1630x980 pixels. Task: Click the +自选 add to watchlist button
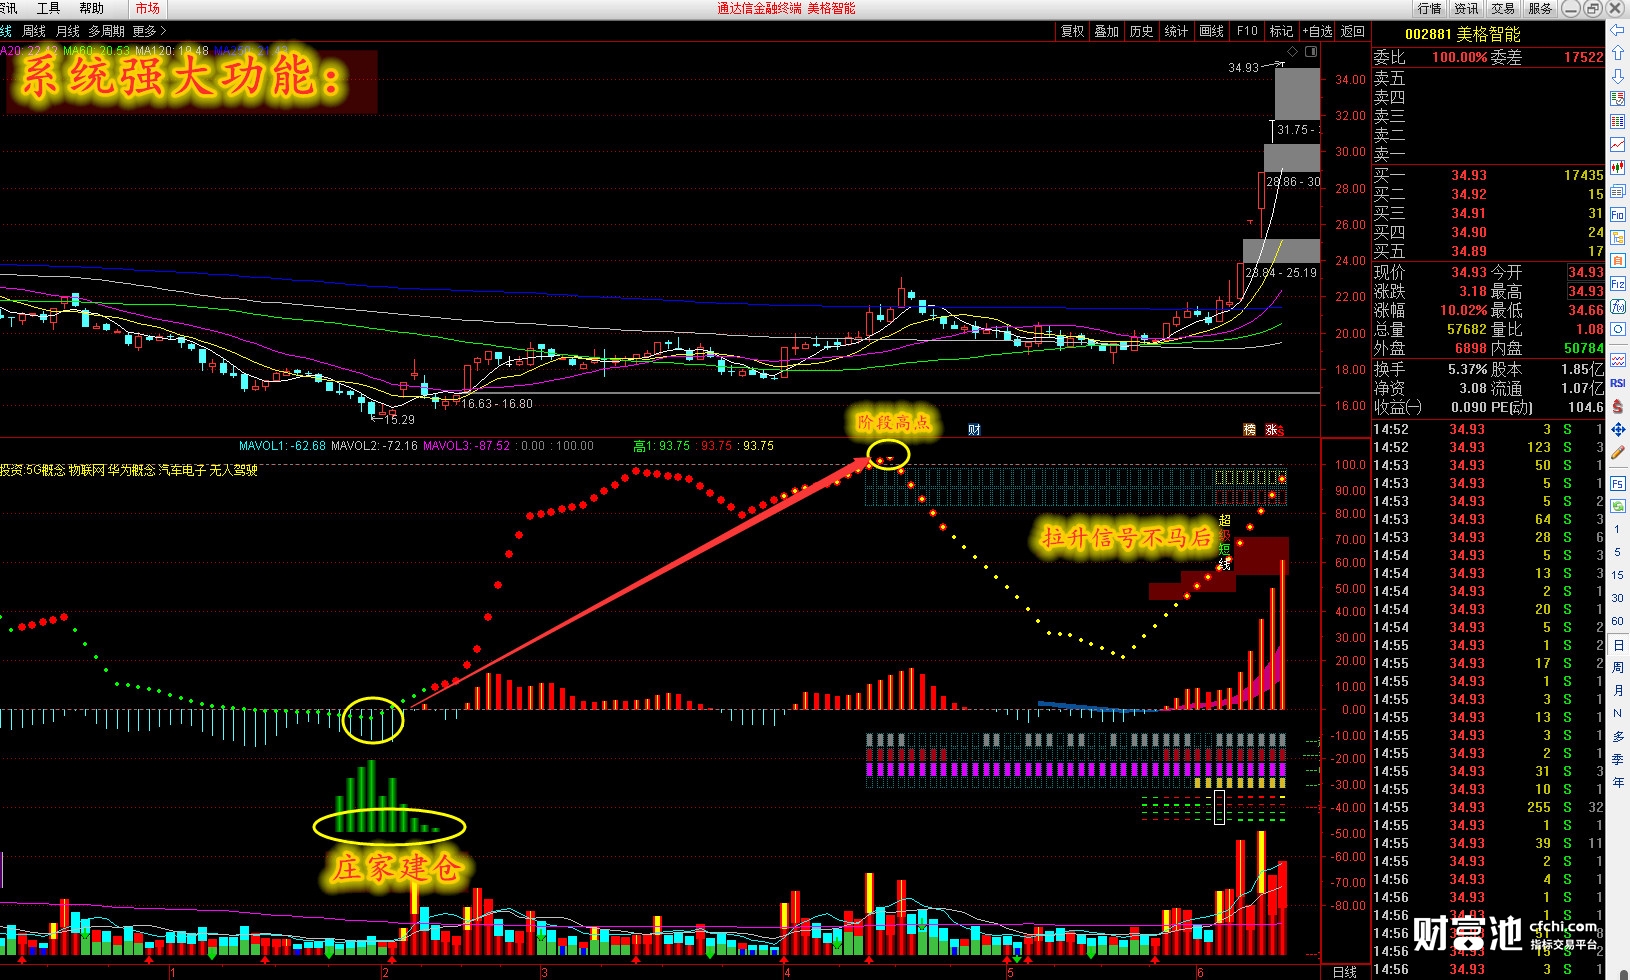1317,31
